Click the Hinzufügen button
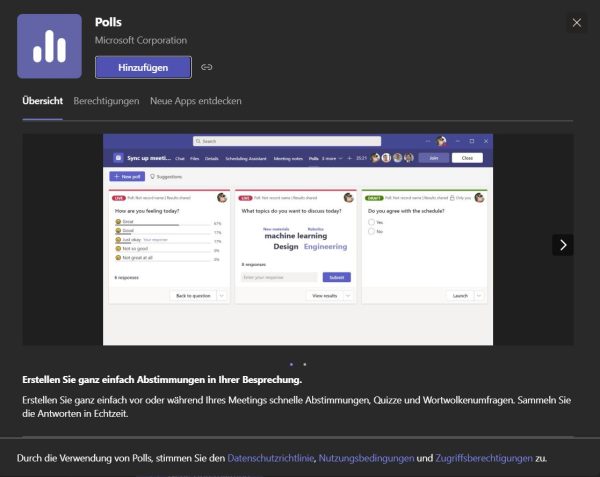 (x=143, y=67)
